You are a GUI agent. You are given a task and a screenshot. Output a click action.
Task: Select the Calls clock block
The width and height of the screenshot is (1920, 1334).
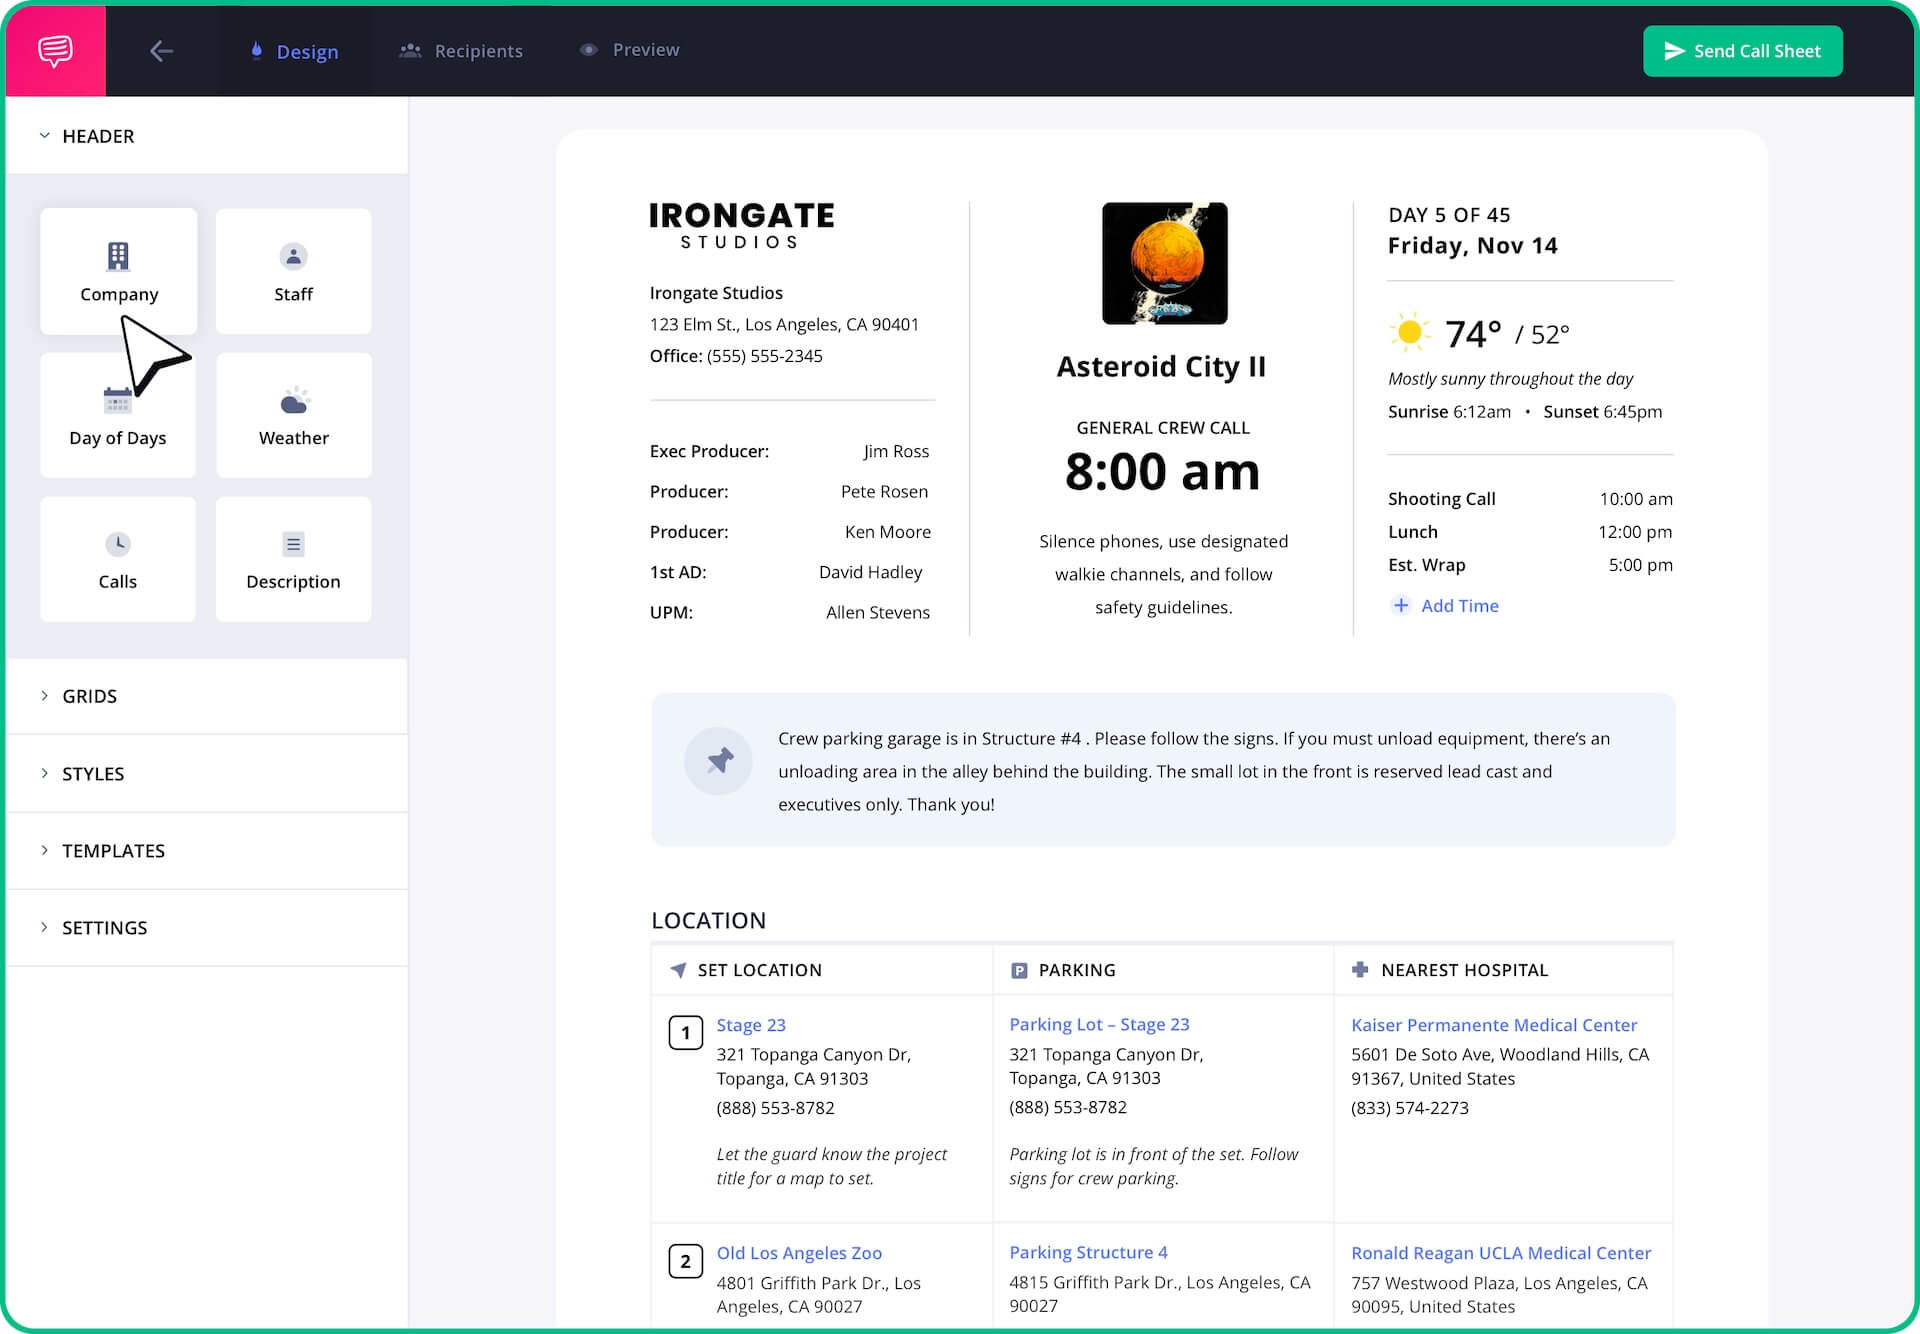[118, 559]
